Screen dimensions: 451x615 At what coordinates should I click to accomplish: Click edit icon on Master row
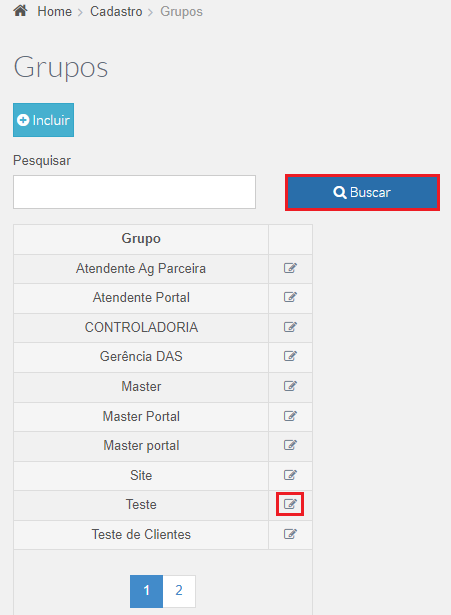(x=290, y=386)
